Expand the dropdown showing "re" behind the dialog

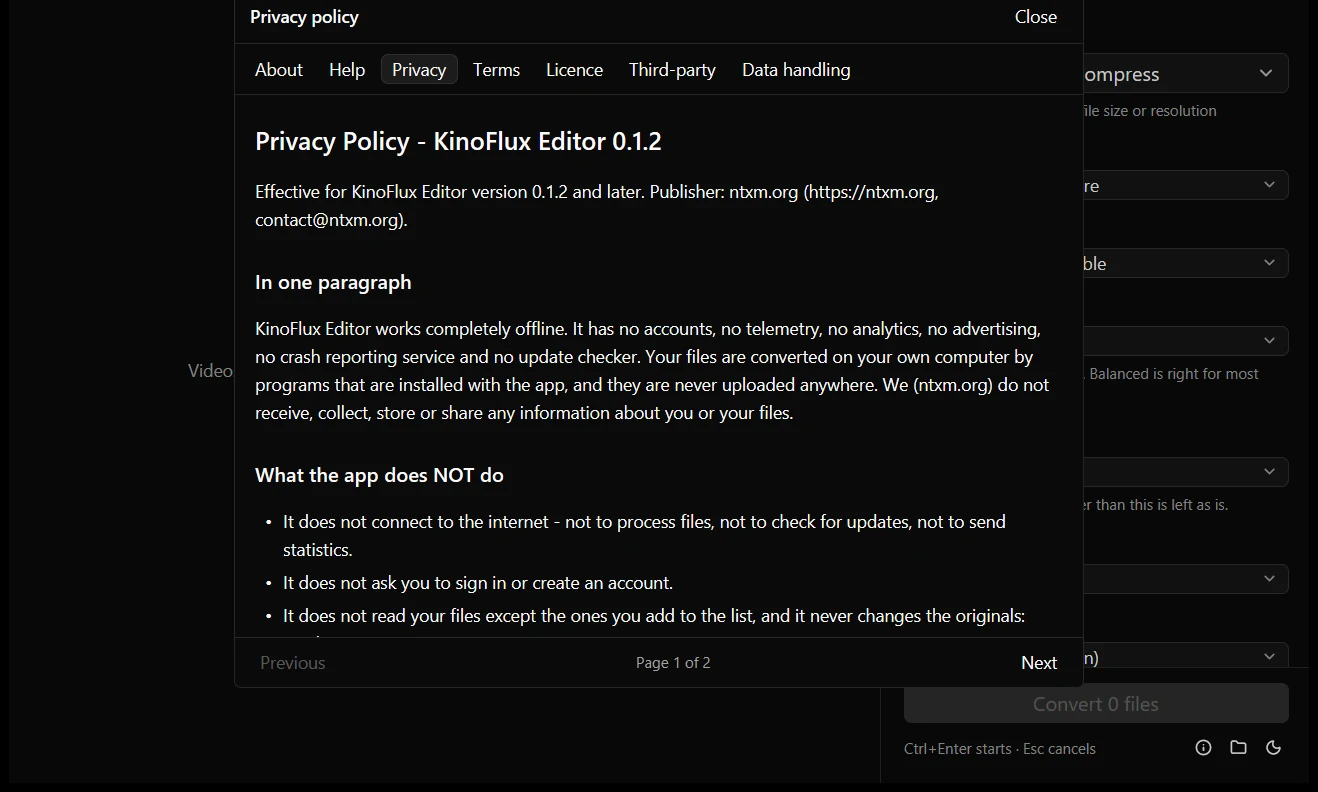(1186, 185)
